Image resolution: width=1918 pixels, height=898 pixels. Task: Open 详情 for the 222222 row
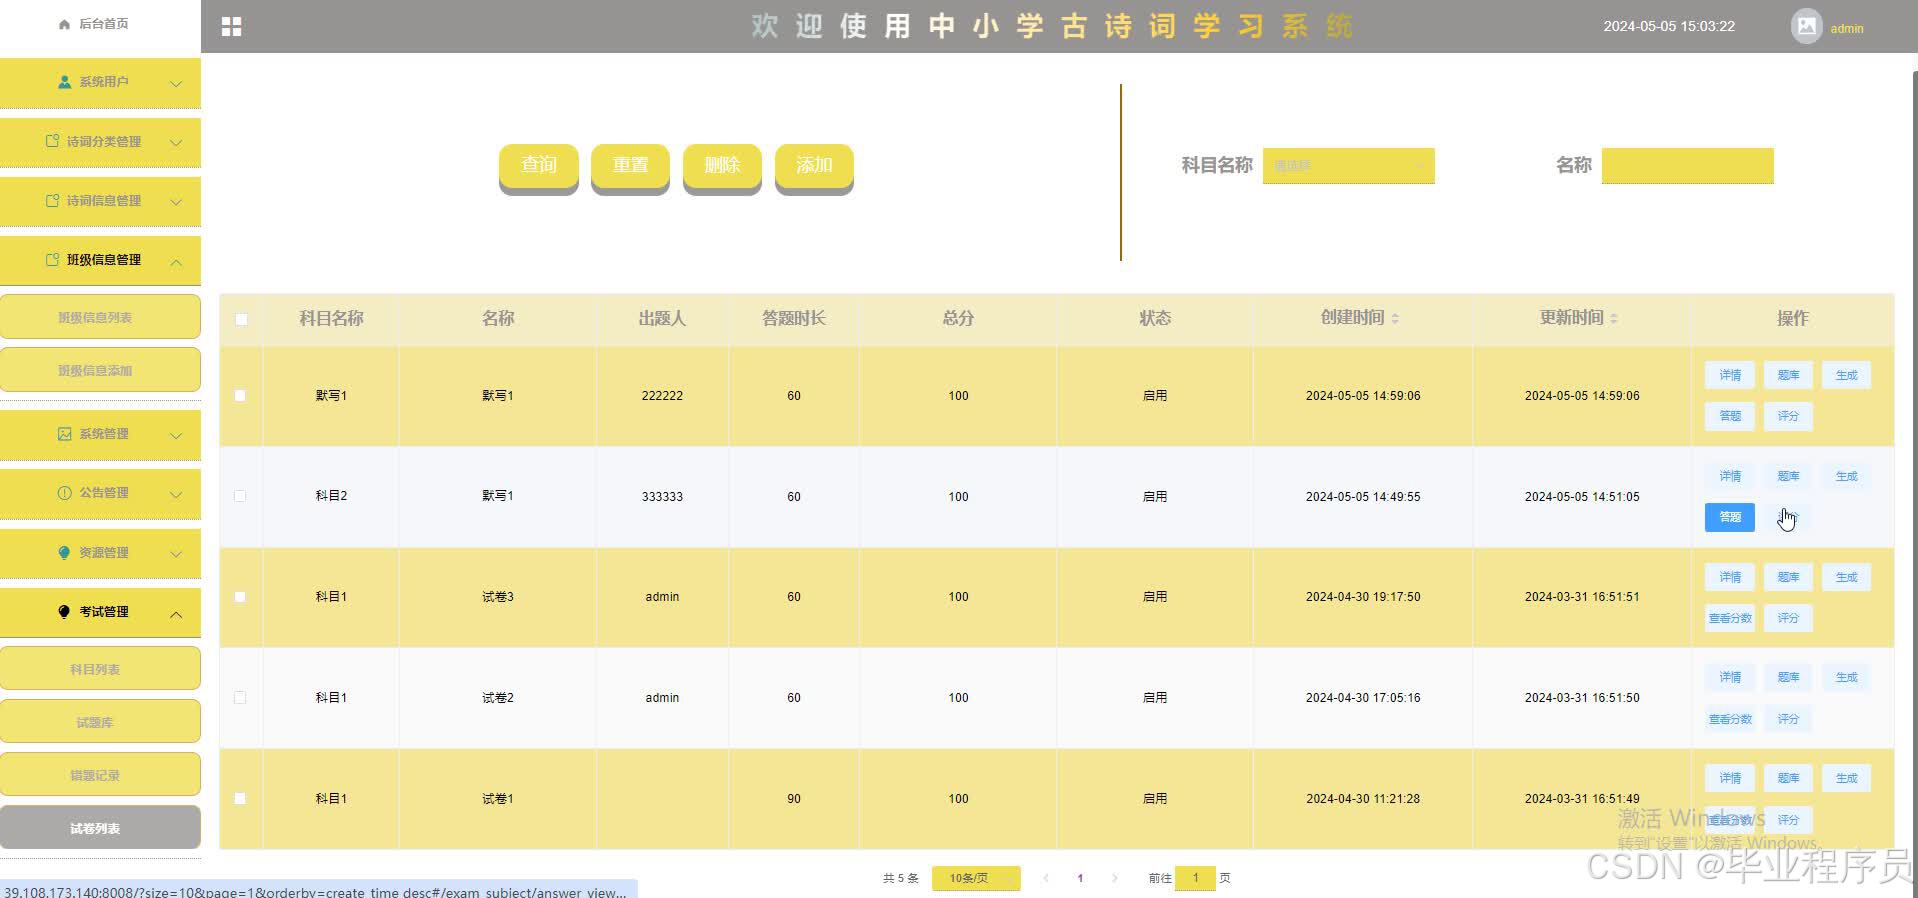(1730, 375)
